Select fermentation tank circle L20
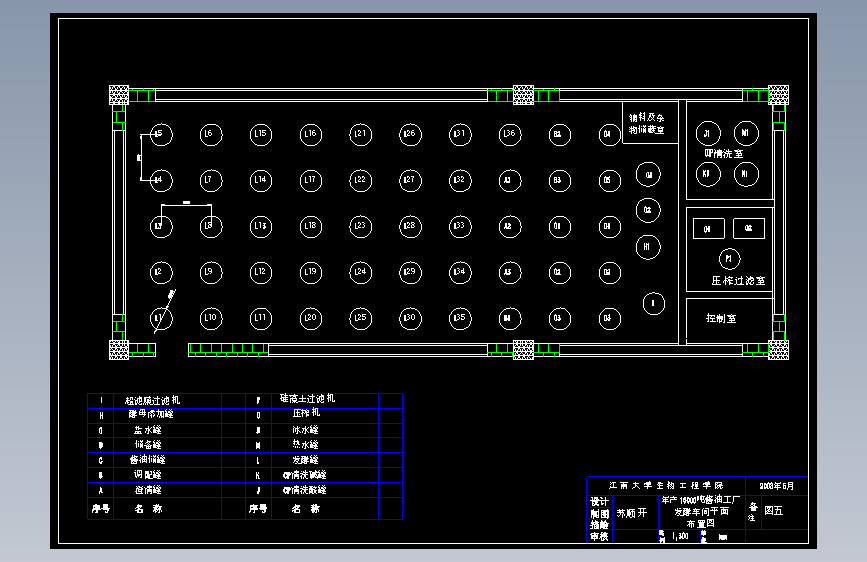Screen dimensions: 867x562 (311, 318)
